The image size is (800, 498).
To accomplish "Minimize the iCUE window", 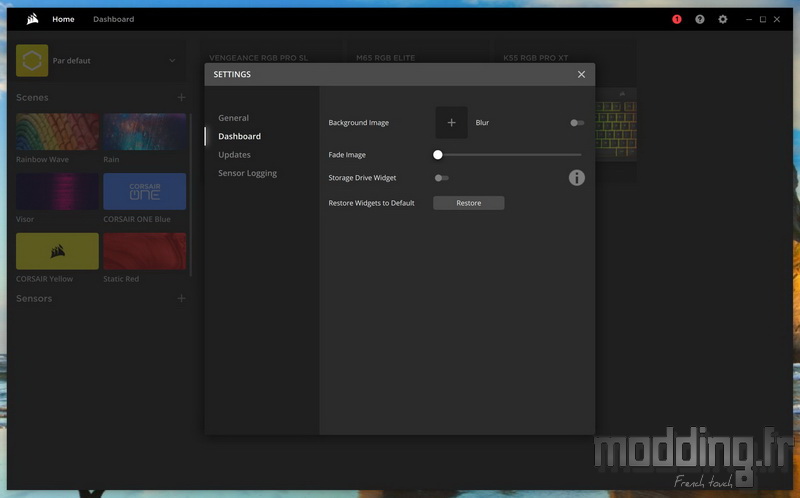I will [x=749, y=19].
